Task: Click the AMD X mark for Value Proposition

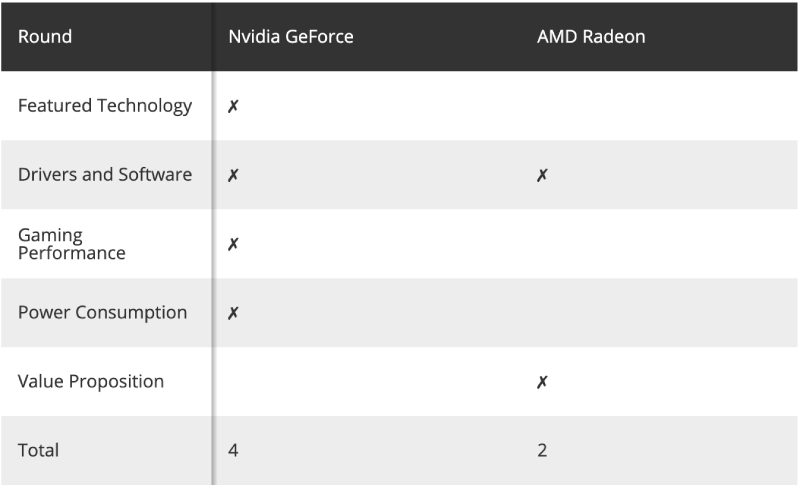Action: [542, 382]
